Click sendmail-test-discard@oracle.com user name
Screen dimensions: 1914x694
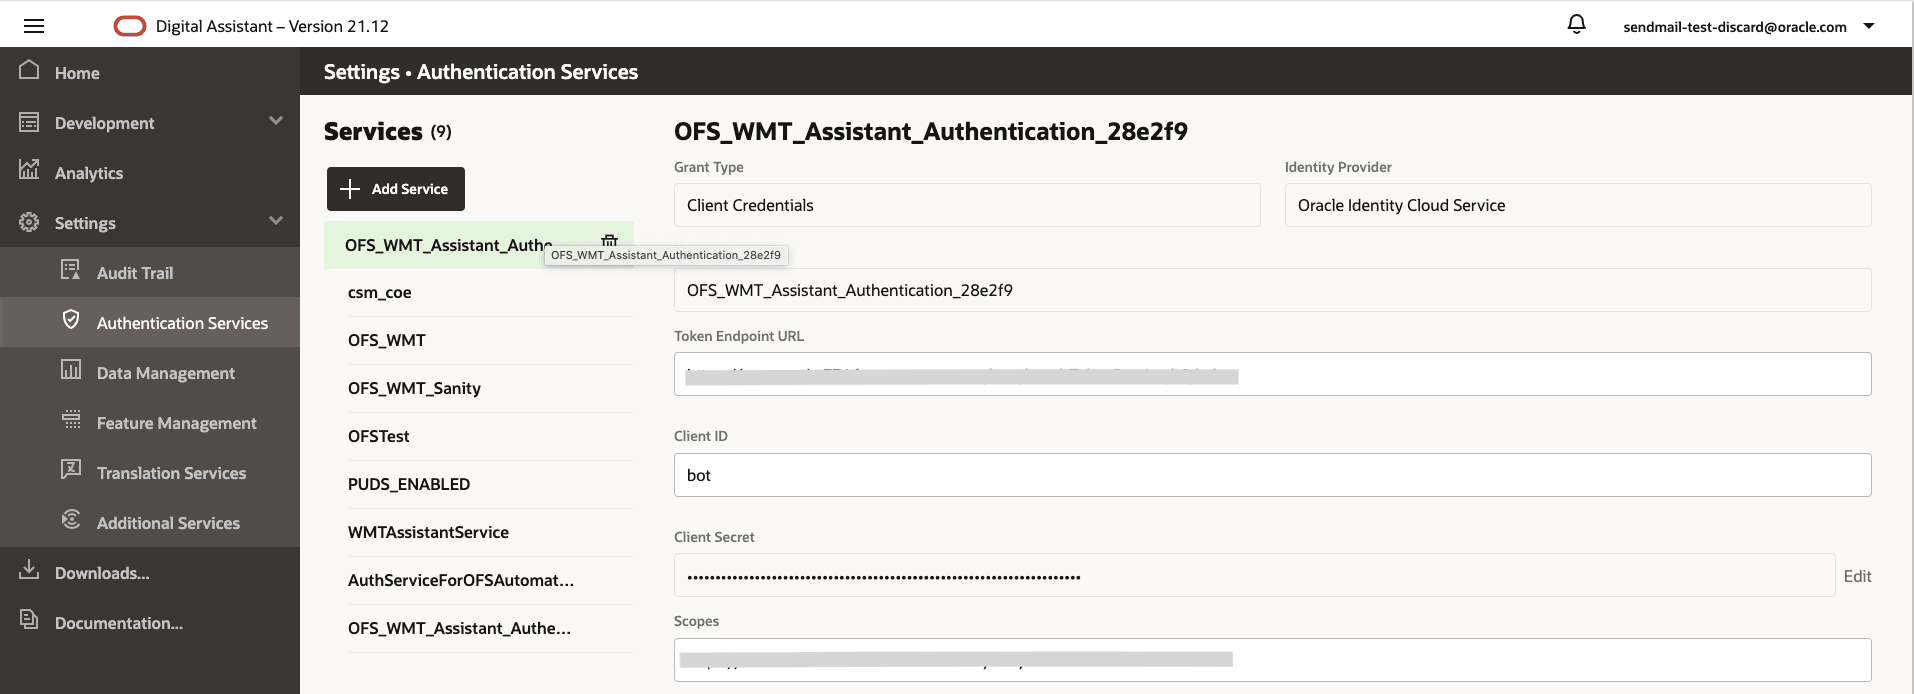pos(1734,27)
